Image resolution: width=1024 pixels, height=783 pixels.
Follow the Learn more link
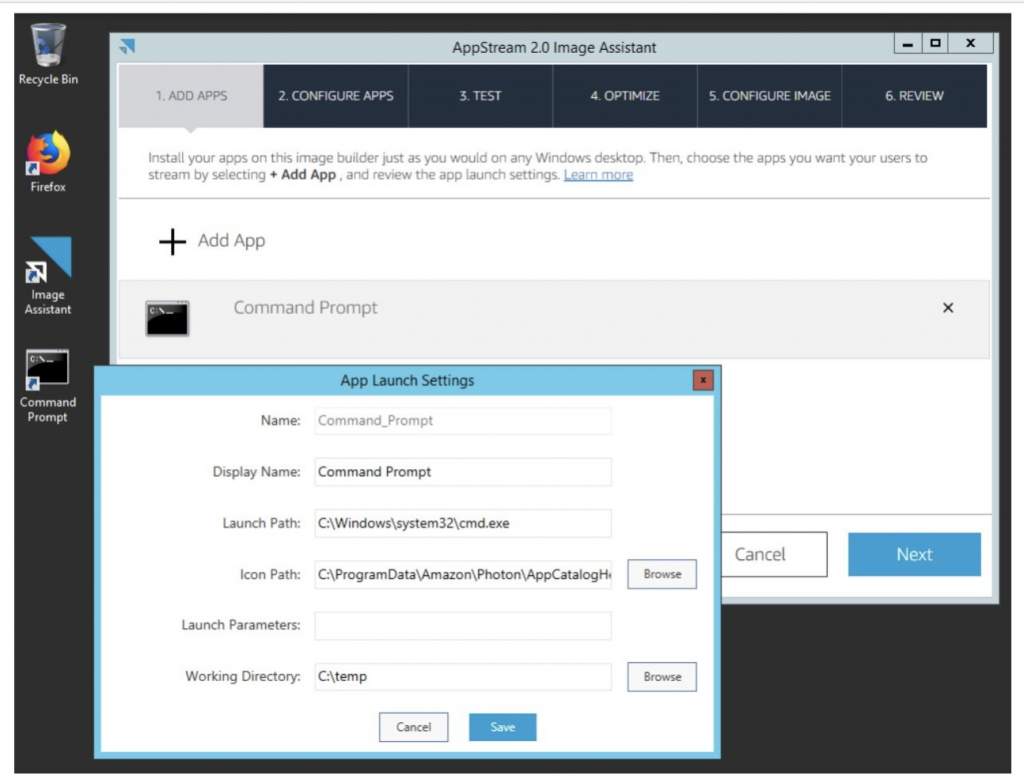pos(598,175)
